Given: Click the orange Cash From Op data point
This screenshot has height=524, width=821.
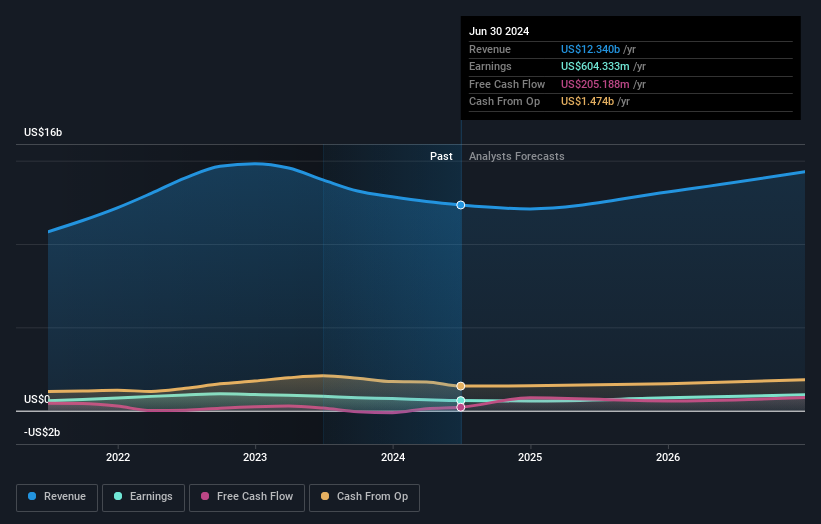Looking at the screenshot, I should point(461,386).
